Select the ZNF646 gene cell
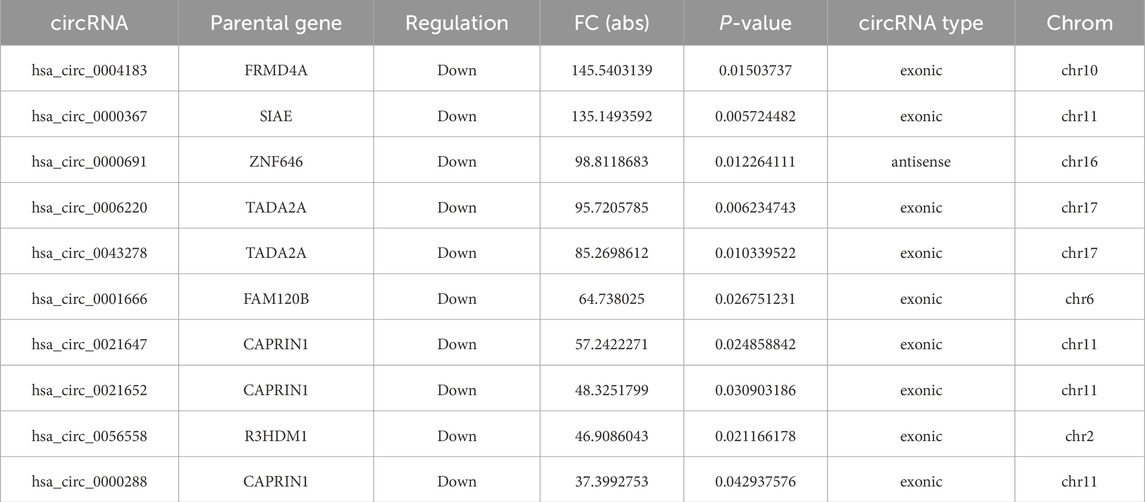The height and width of the screenshot is (502, 1145). click(x=276, y=162)
